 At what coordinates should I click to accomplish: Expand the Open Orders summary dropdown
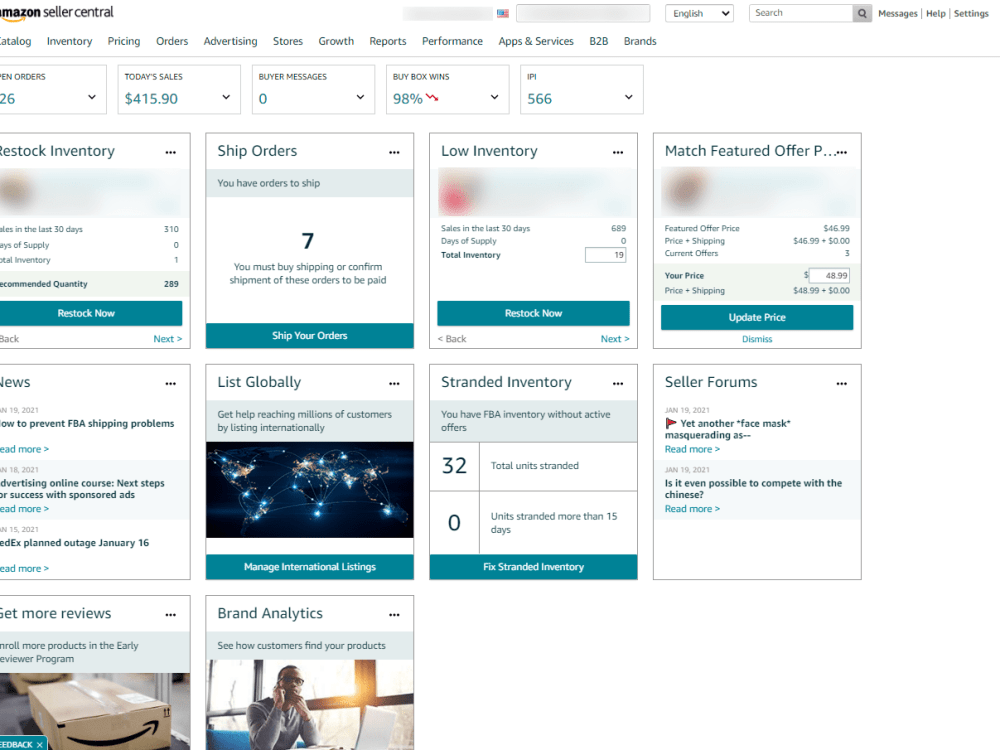point(92,97)
